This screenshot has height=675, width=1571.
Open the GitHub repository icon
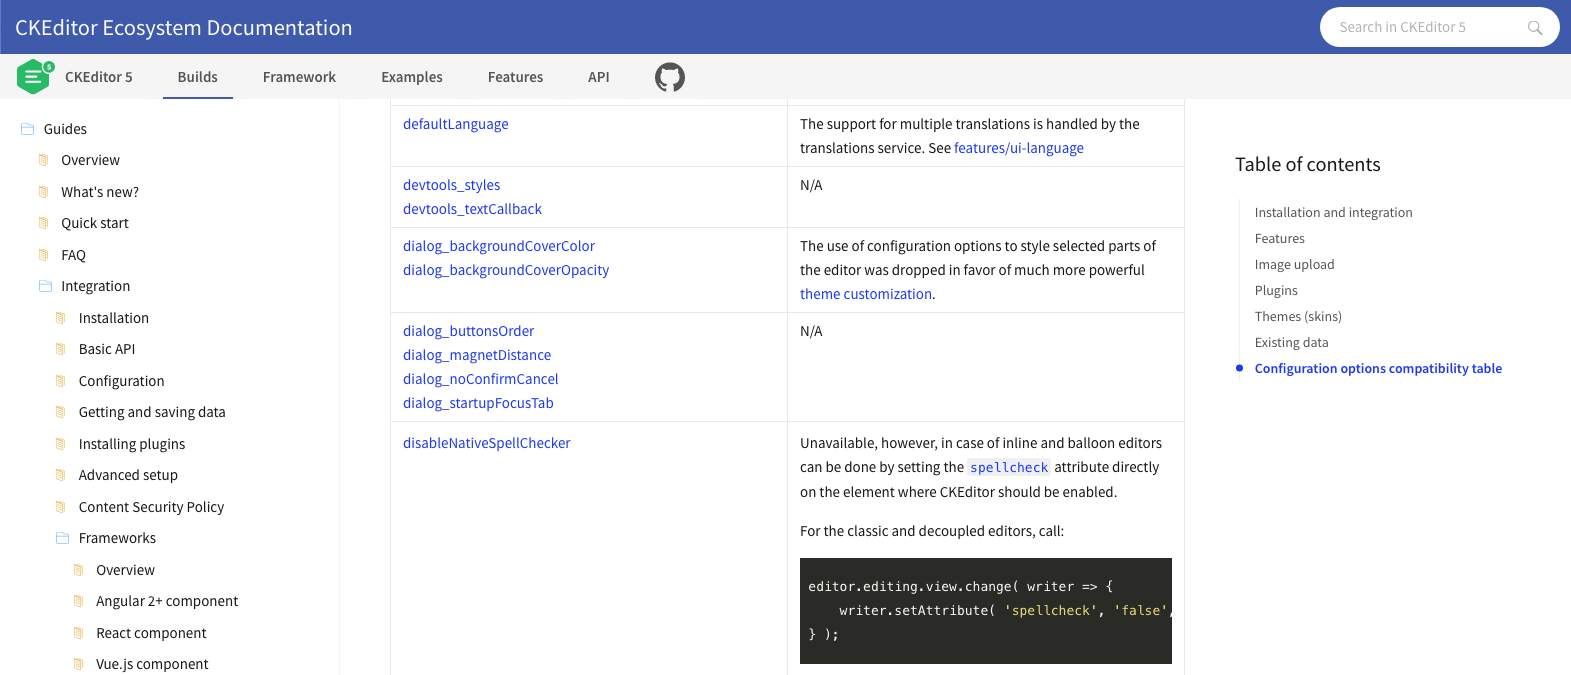pyautogui.click(x=670, y=77)
